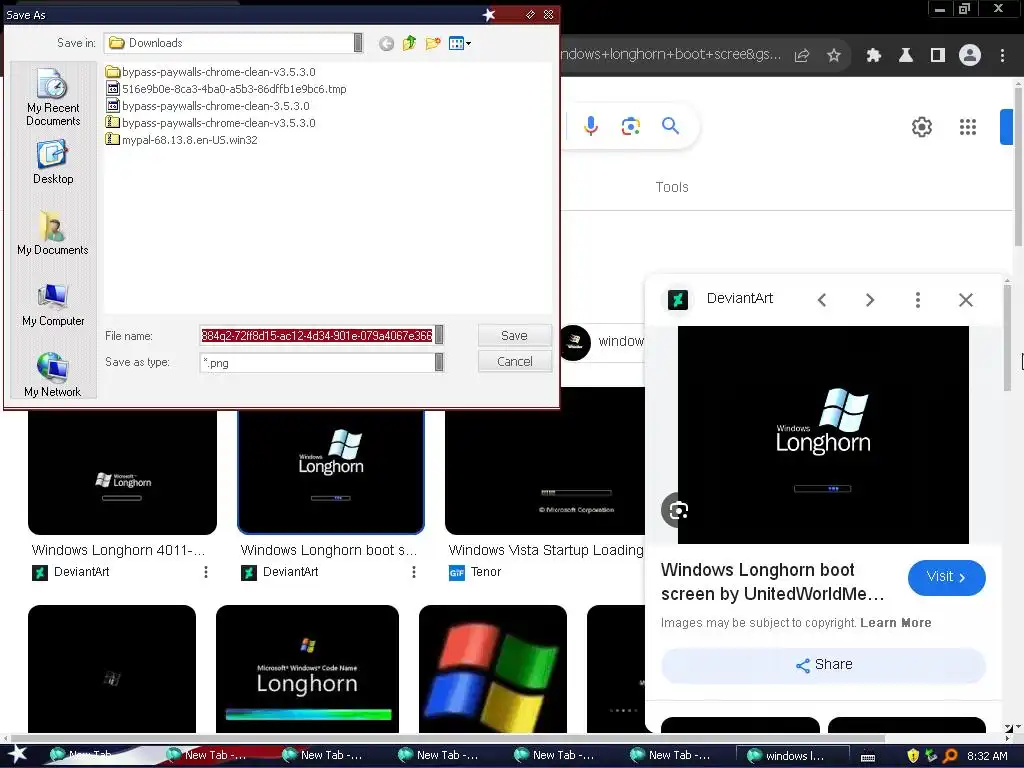Open keyboard icon in system tray

click(x=867, y=756)
